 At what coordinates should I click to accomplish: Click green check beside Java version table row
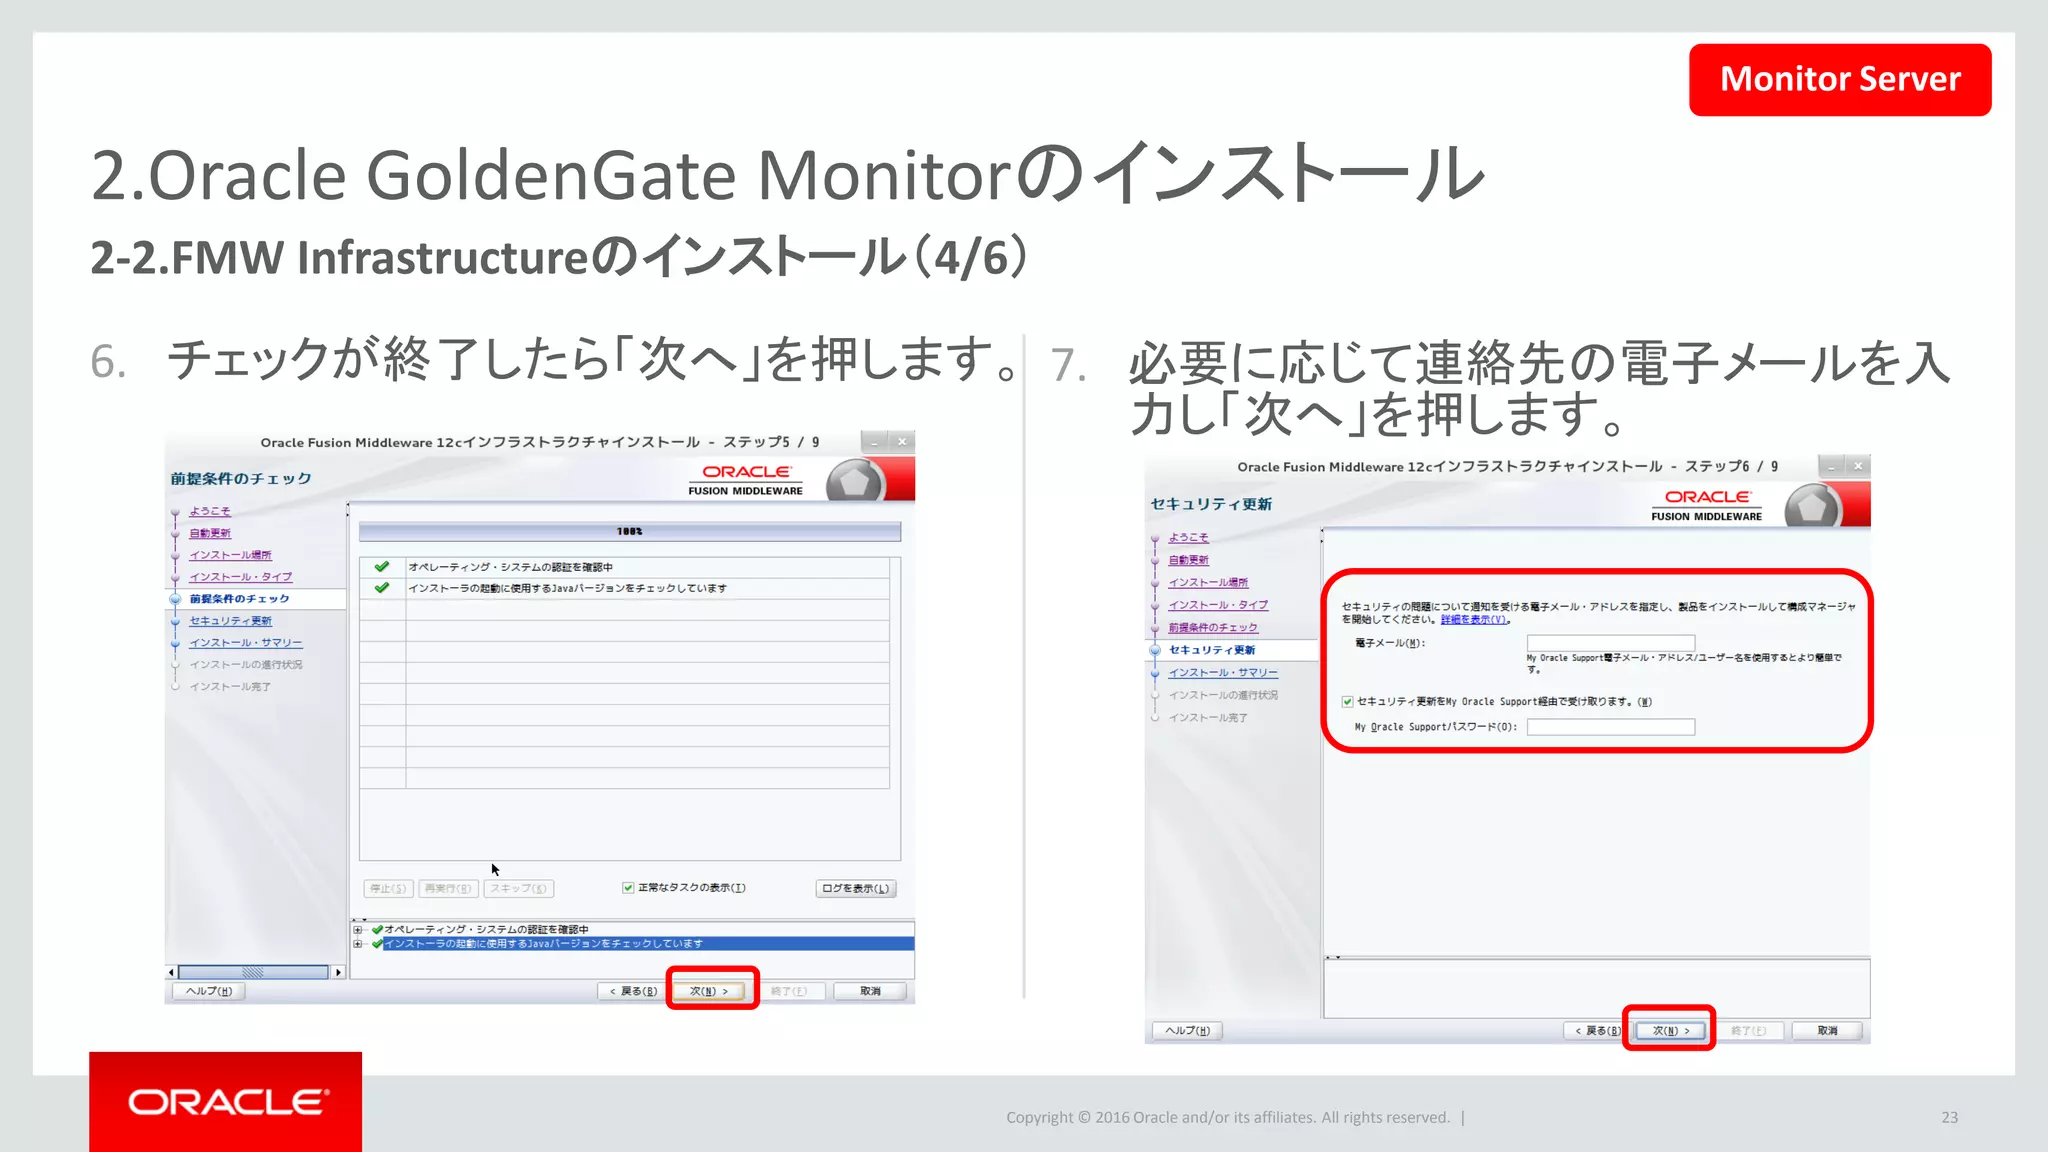pyautogui.click(x=381, y=588)
